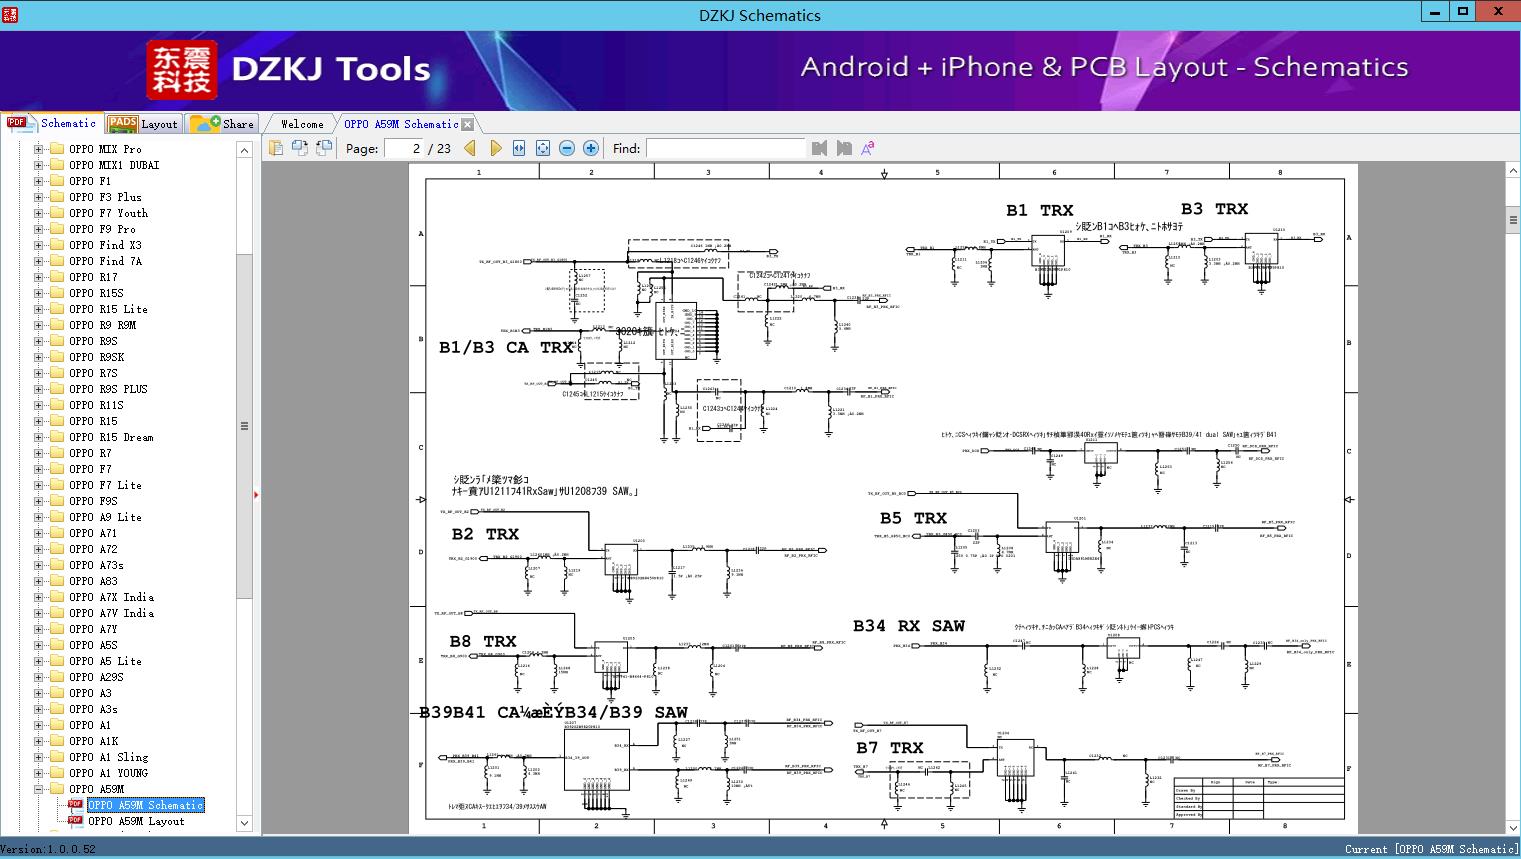Click the OPPO A59M folder icon

pyautogui.click(x=57, y=789)
